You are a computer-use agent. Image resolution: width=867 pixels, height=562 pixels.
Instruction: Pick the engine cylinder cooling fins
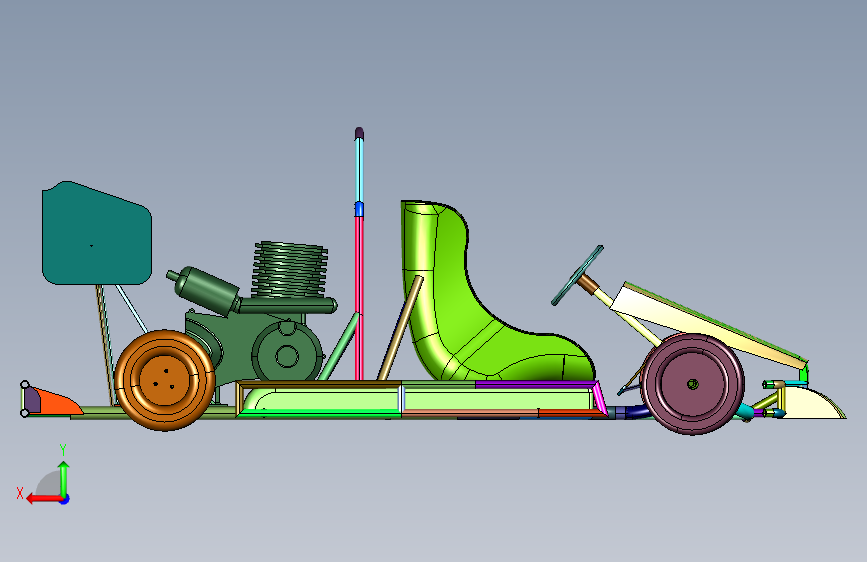[x=290, y=269]
